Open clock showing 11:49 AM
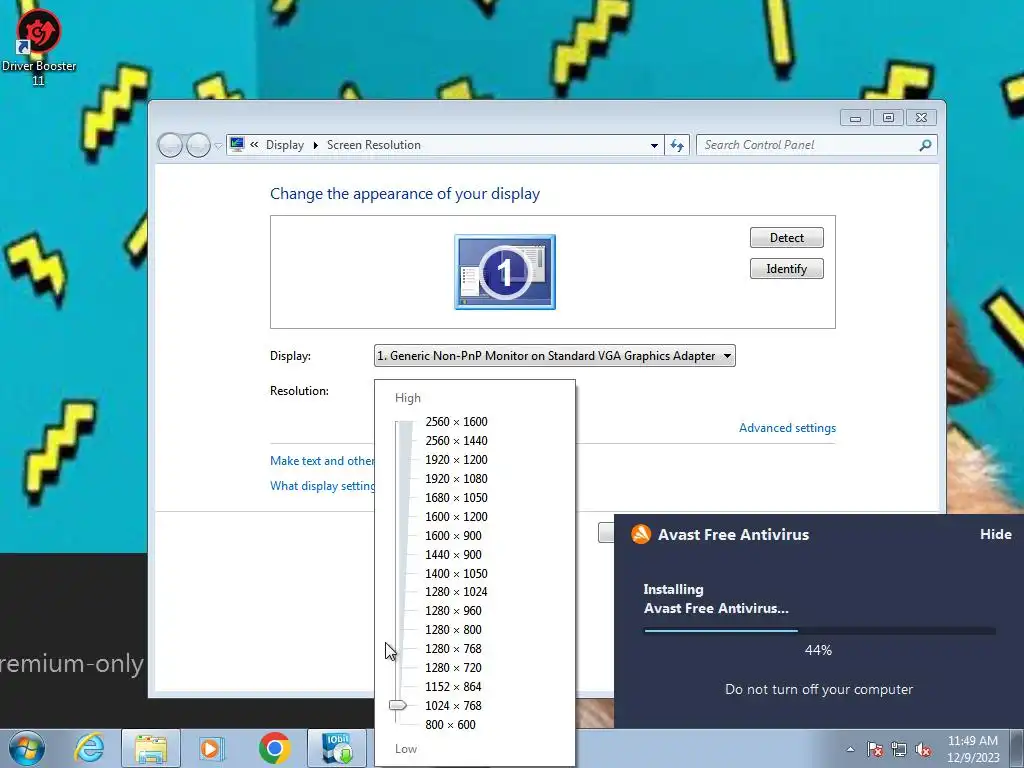The height and width of the screenshot is (768, 1024). [973, 749]
